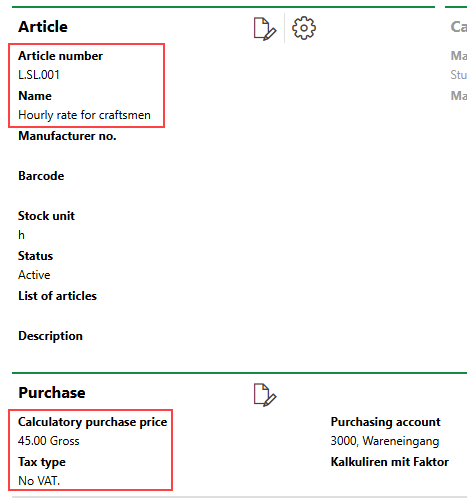Click the 'Name' field label
Image resolution: width=467 pixels, height=502 pixels.
35,96
